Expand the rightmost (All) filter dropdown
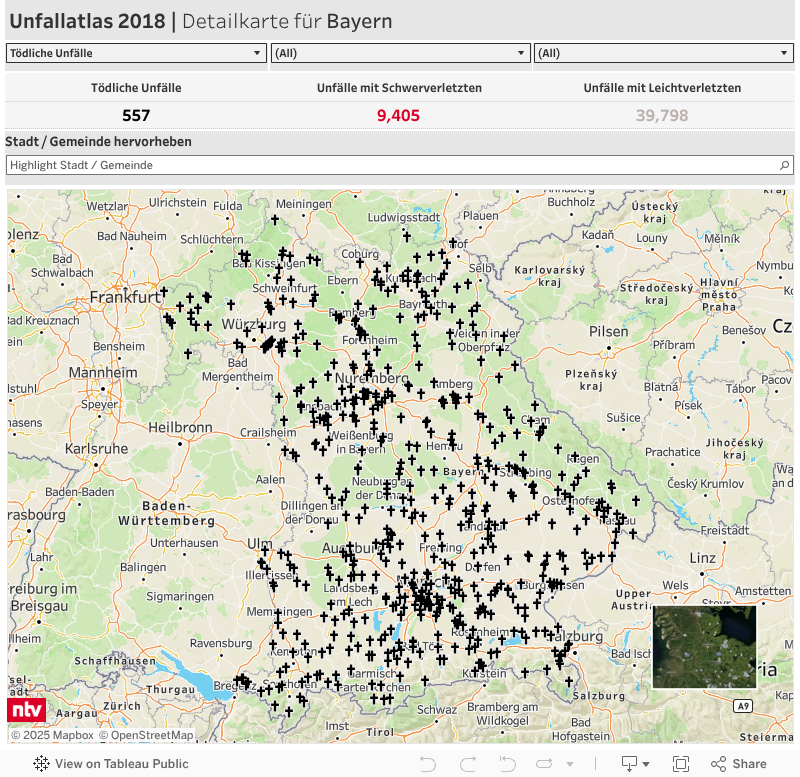The width and height of the screenshot is (800, 777). 663,53
